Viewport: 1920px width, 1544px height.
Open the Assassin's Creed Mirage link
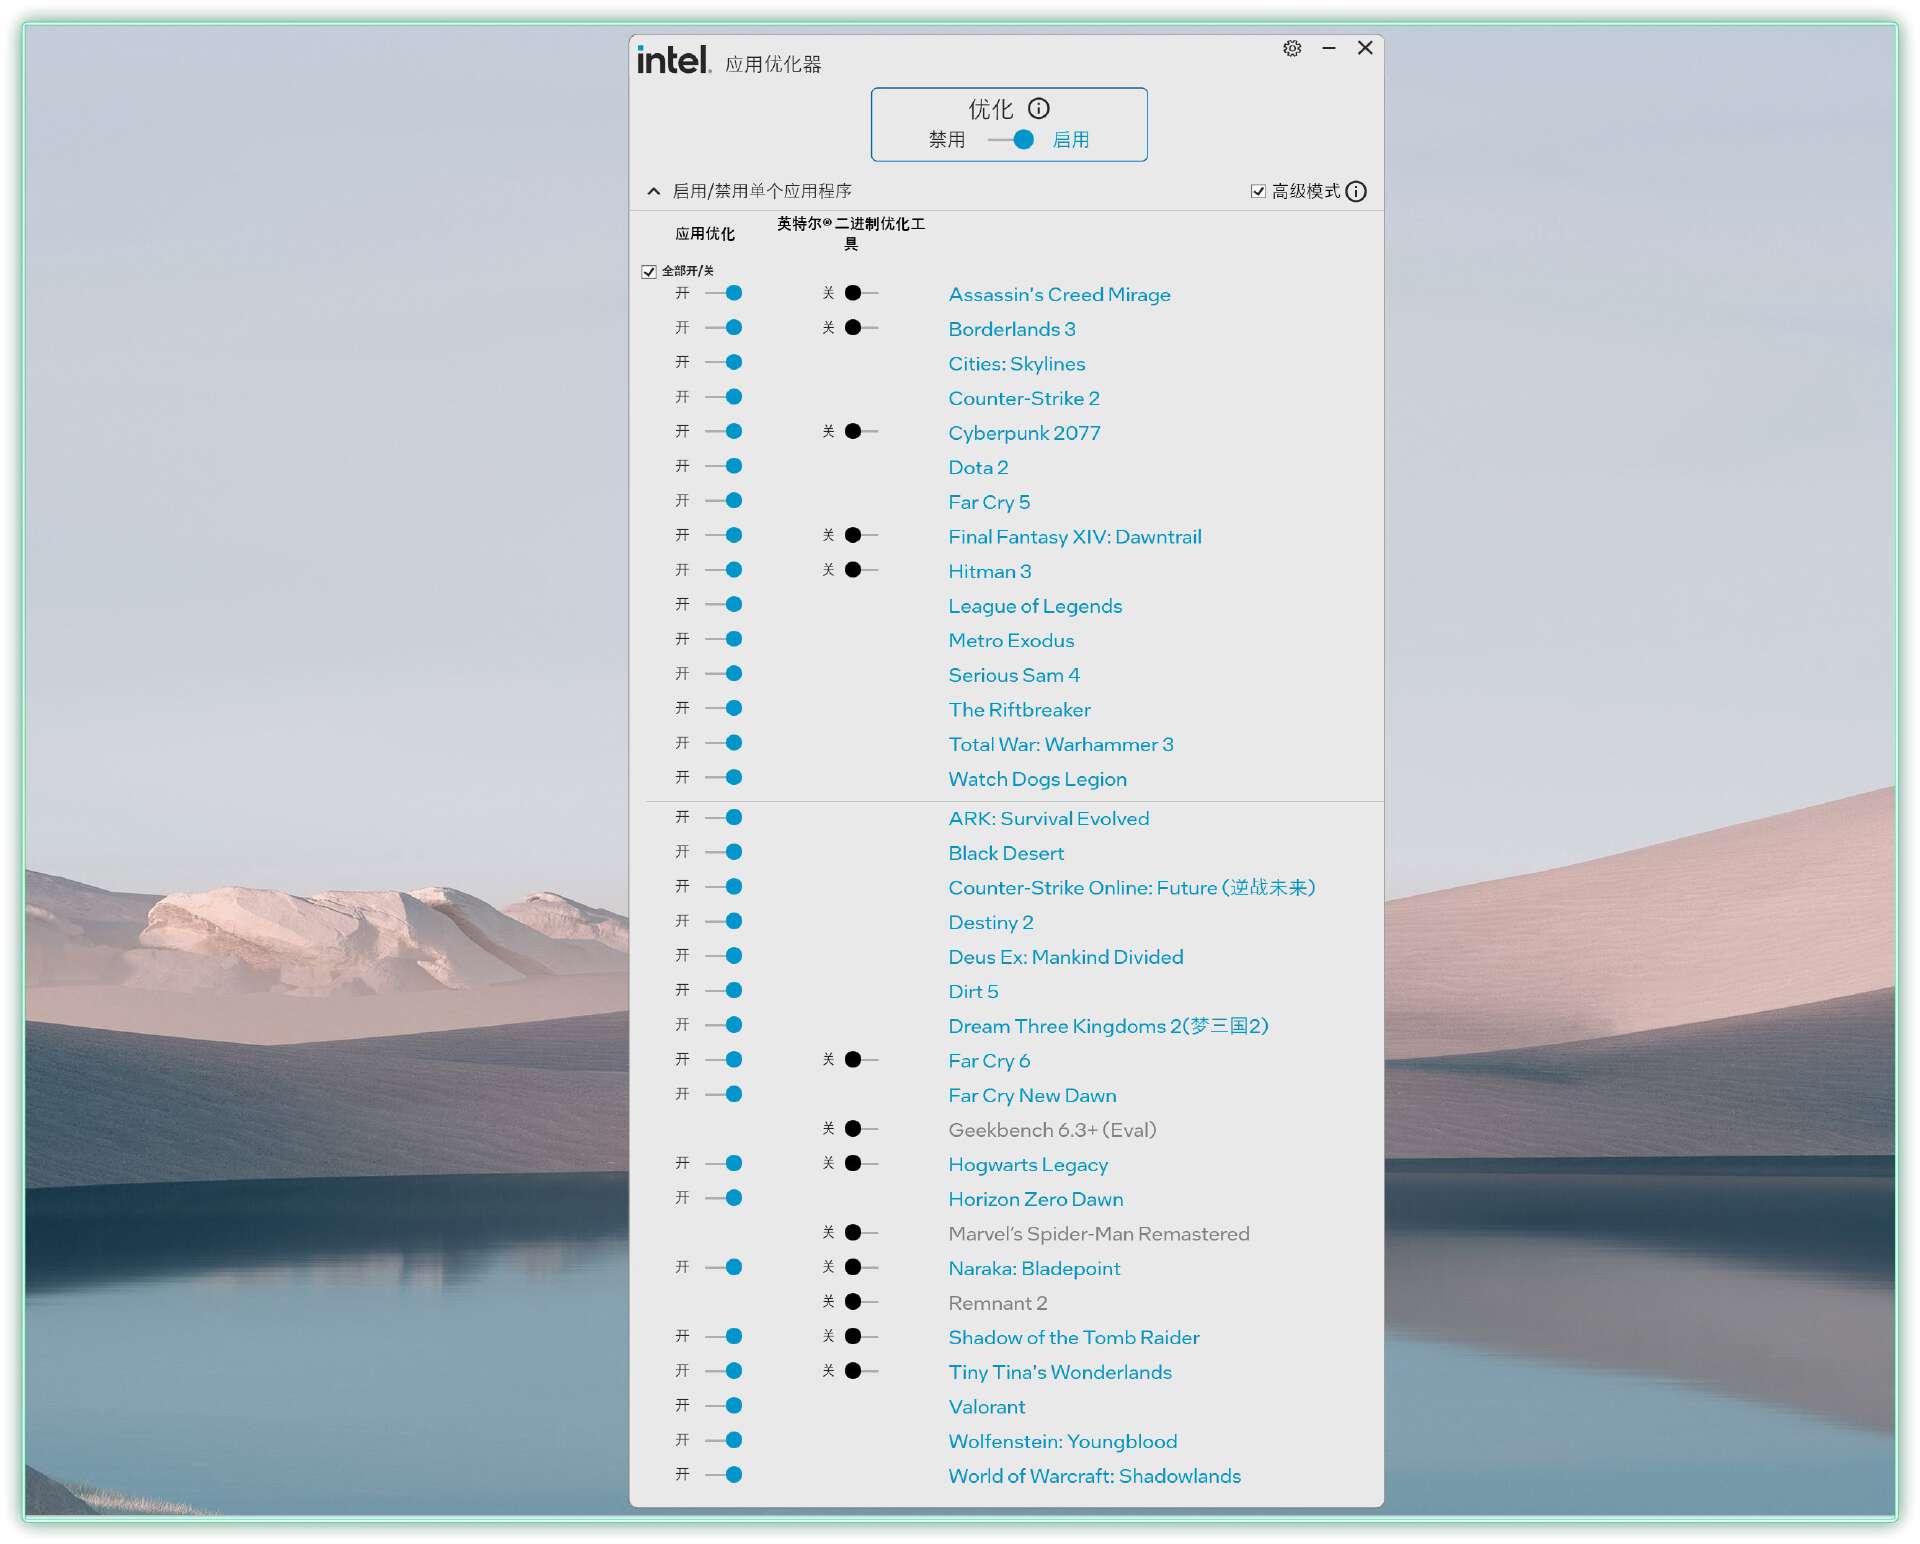coord(1059,294)
